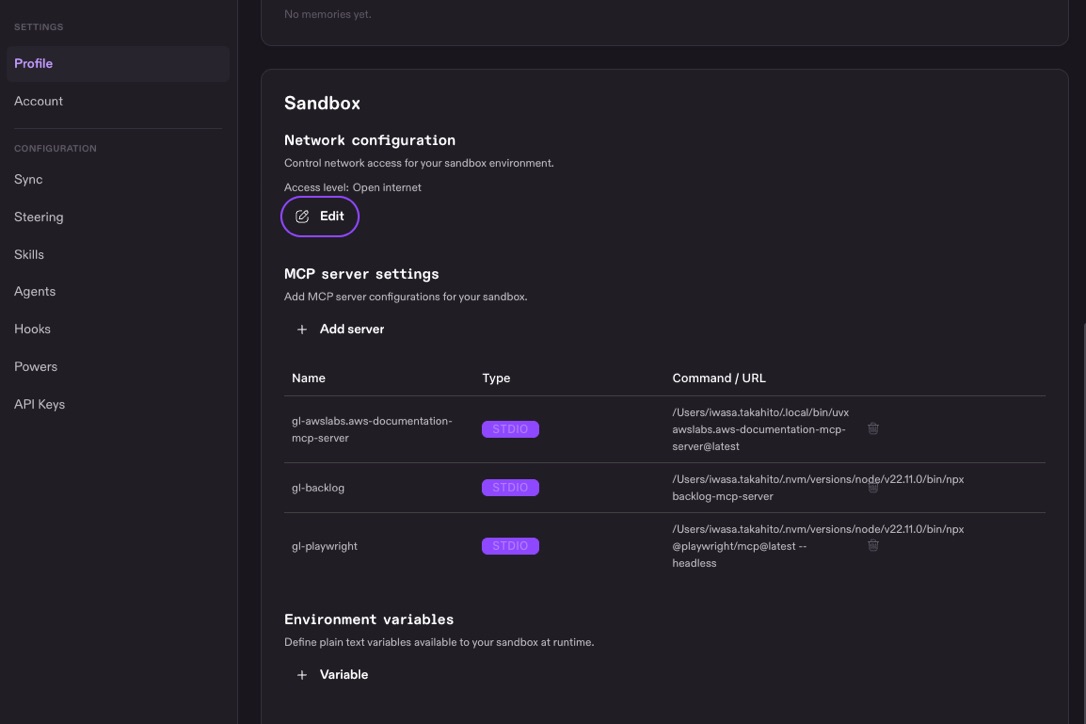Screen dimensions: 1086x724
Task: Select the gl-backlog server name
Action: point(318,488)
